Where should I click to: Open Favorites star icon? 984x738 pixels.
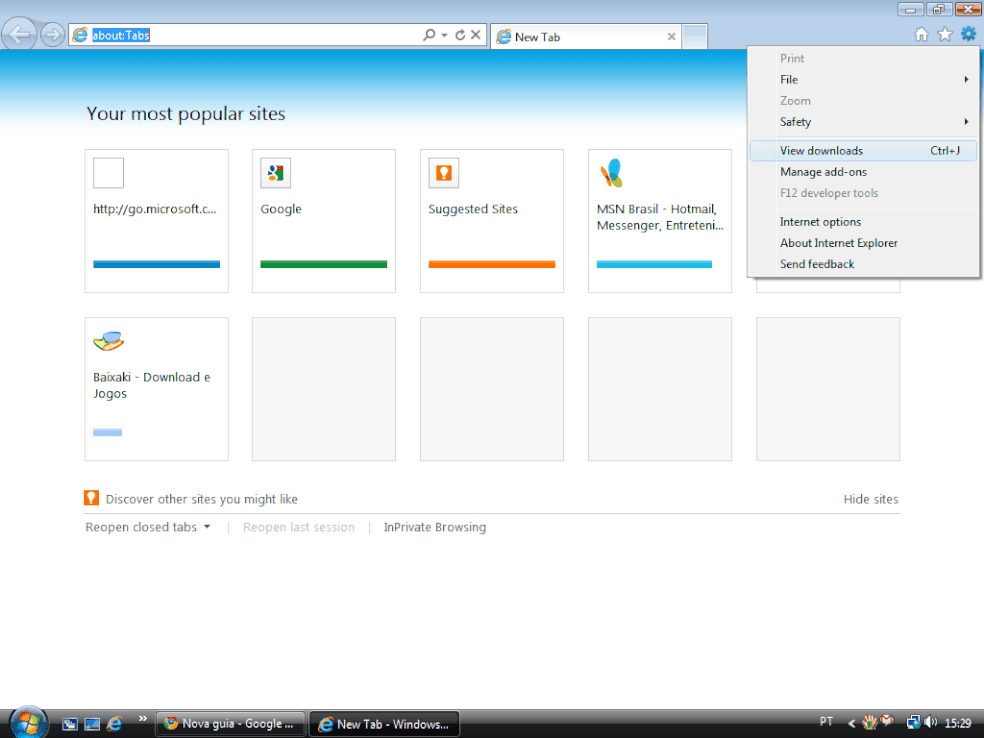pyautogui.click(x=944, y=35)
